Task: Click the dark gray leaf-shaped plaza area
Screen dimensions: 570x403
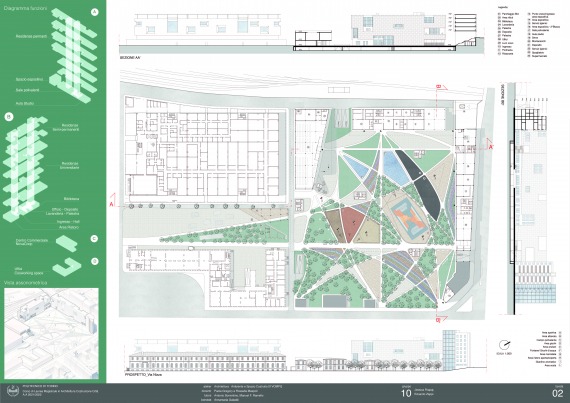Action: coord(419,185)
